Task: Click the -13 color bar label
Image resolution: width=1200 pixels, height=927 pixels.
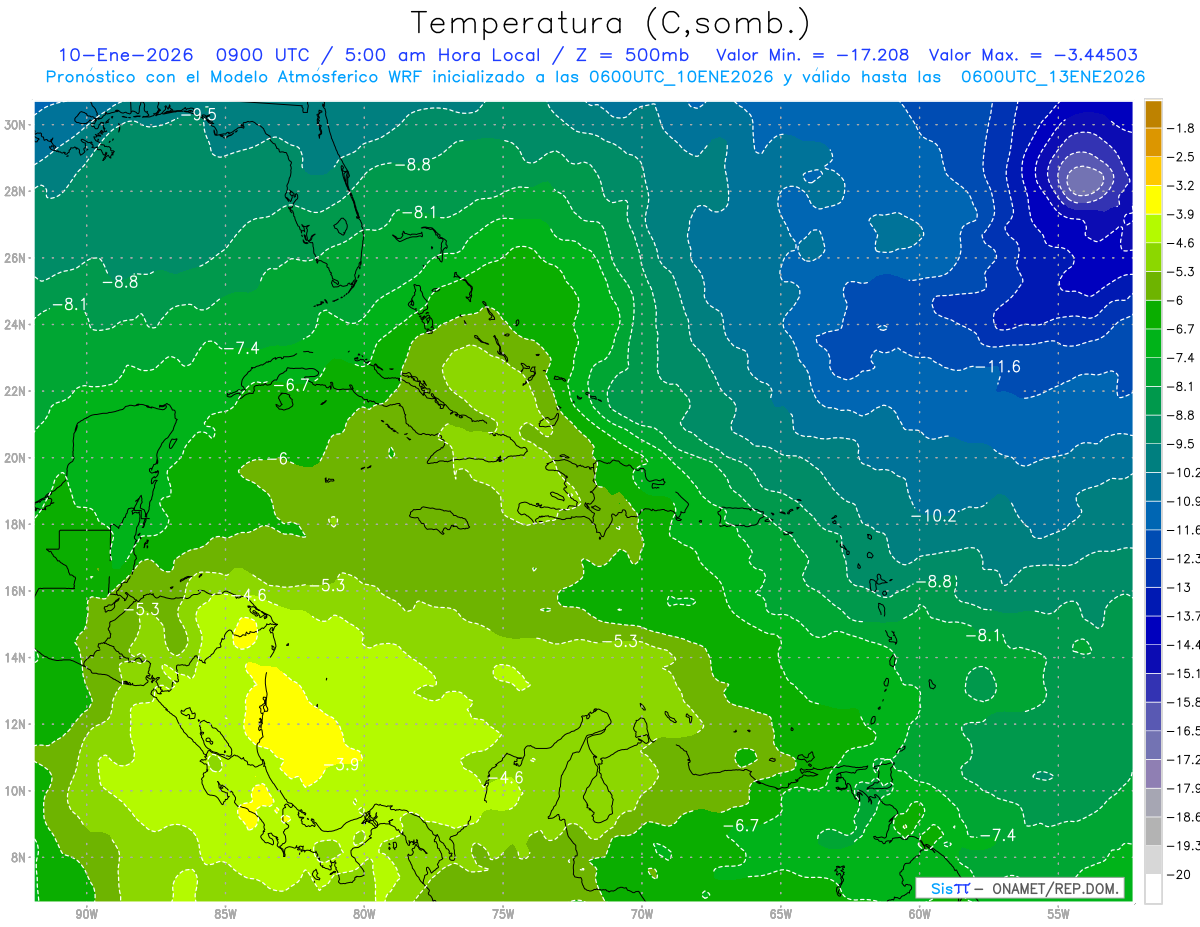Action: [1178, 587]
